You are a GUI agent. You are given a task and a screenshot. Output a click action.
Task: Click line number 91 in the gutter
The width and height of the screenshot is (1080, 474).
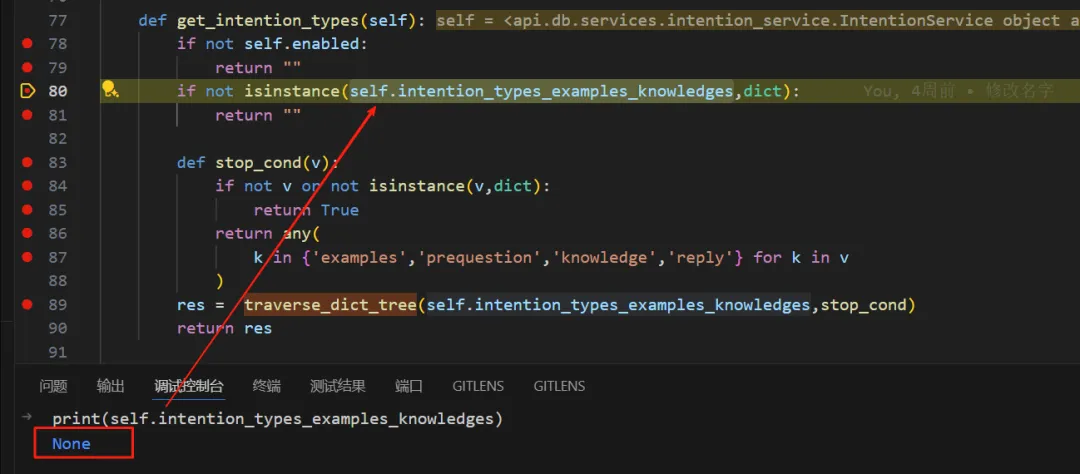pyautogui.click(x=58, y=352)
